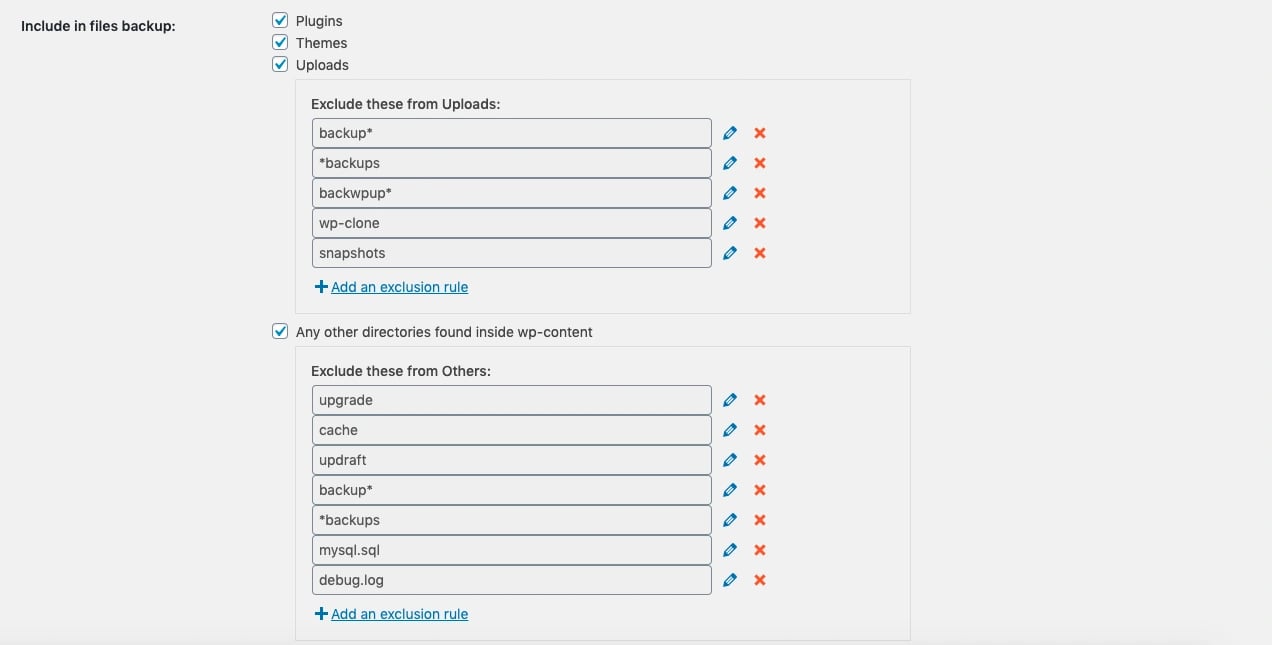
Task: Select the upgrade exclusion input field
Action: (x=511, y=400)
